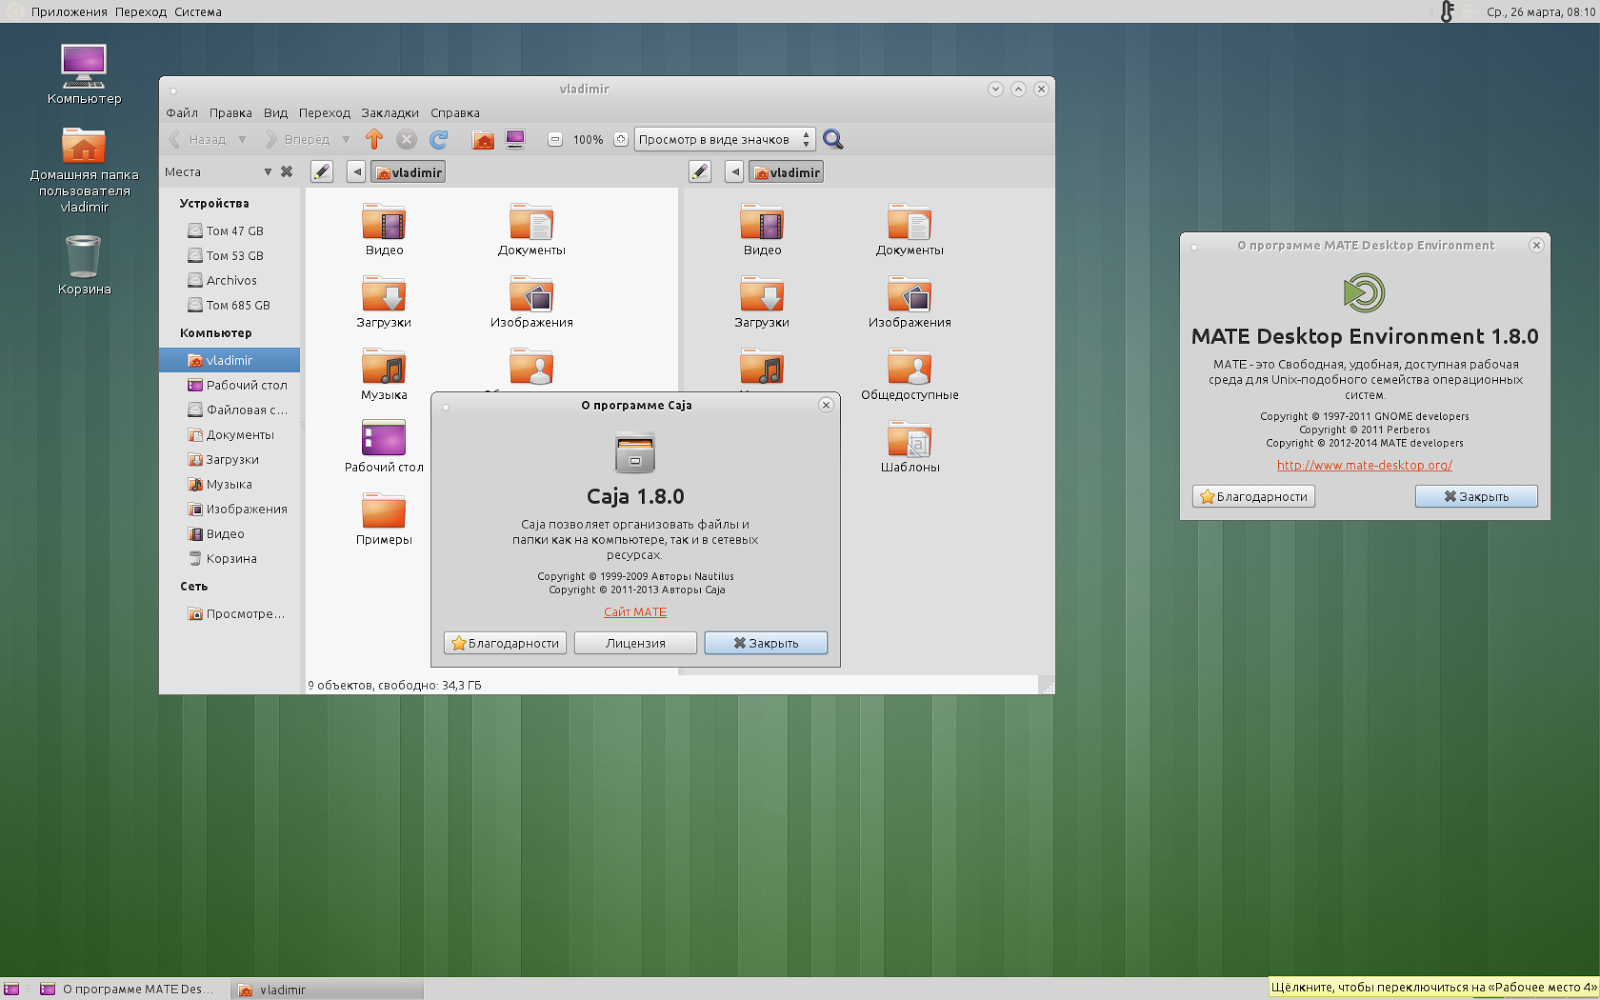Open Справка menu
Viewport: 1600px width, 1000px height.
[455, 113]
